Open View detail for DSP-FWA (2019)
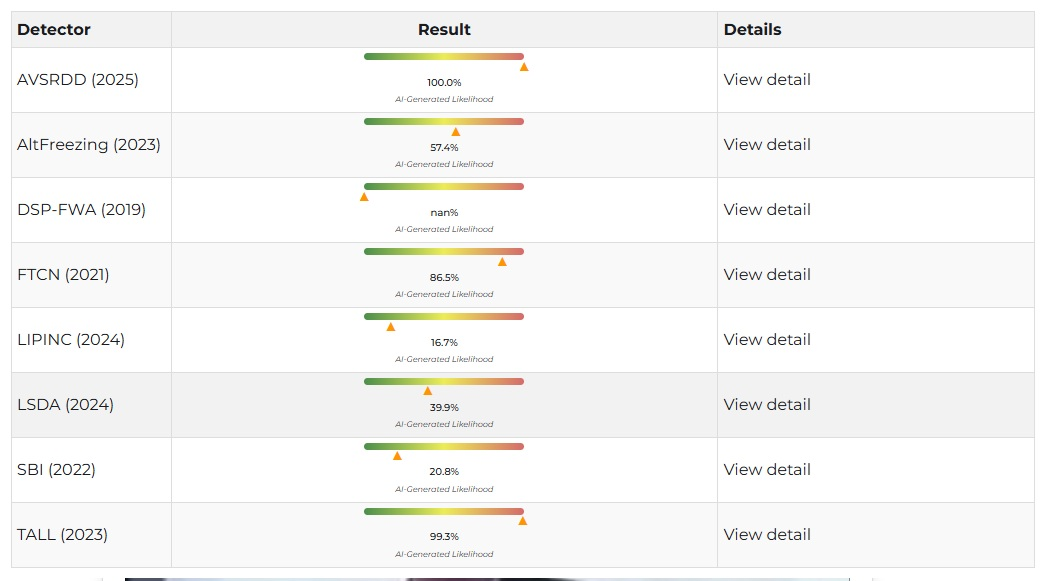The height and width of the screenshot is (581, 1054). (767, 210)
